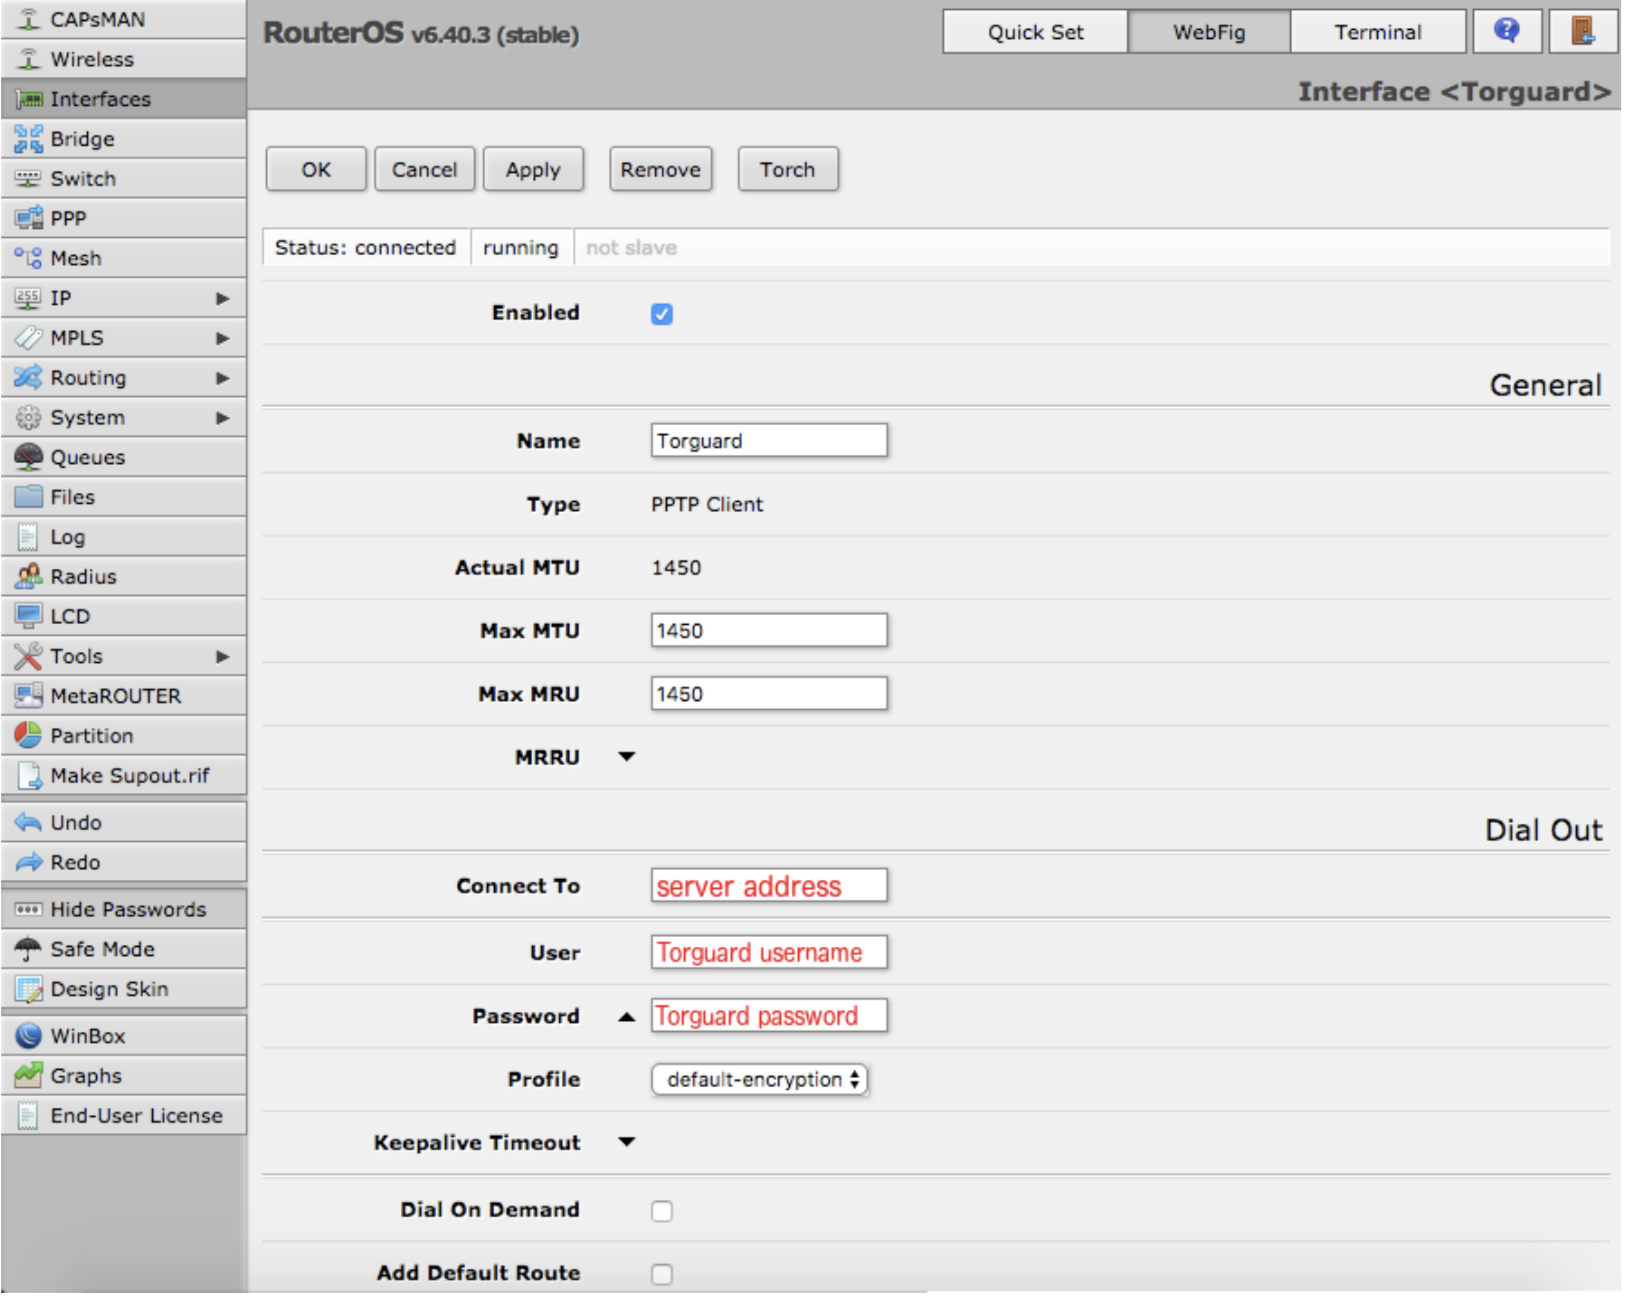Image resolution: width=1632 pixels, height=1298 pixels.
Task: Click the Hide Passwords icon
Action: [x=28, y=909]
